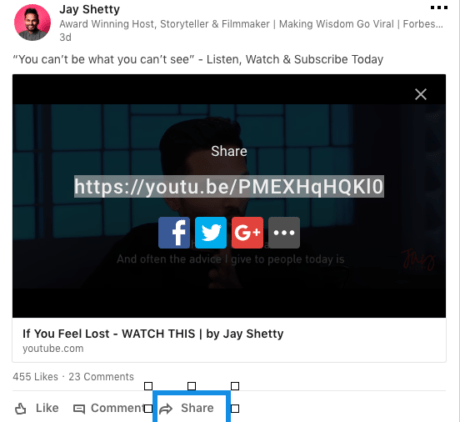
Task: Like the post using thumbs-up icon
Action: pyautogui.click(x=21, y=408)
